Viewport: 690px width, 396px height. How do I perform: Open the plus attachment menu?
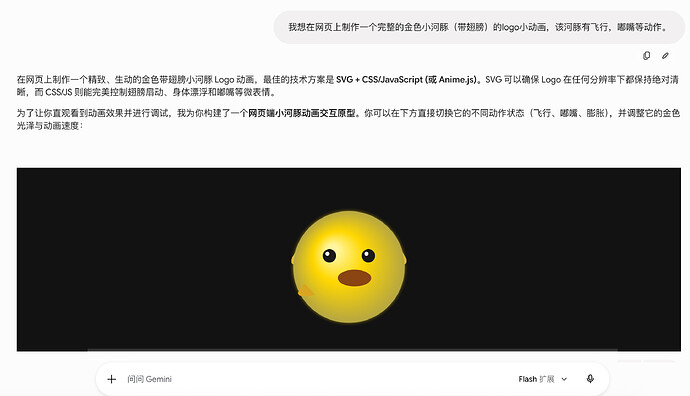point(111,379)
